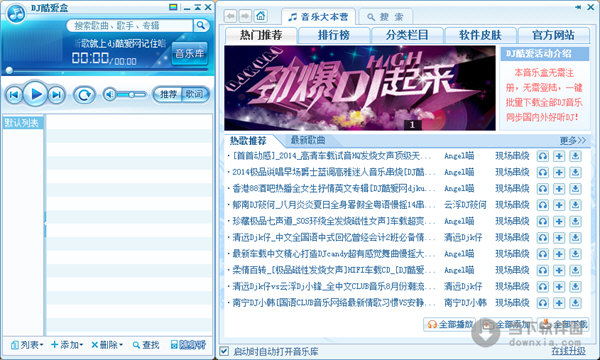Switch to the 搜索 tab
This screenshot has height=360, width=600.
pos(386,17)
